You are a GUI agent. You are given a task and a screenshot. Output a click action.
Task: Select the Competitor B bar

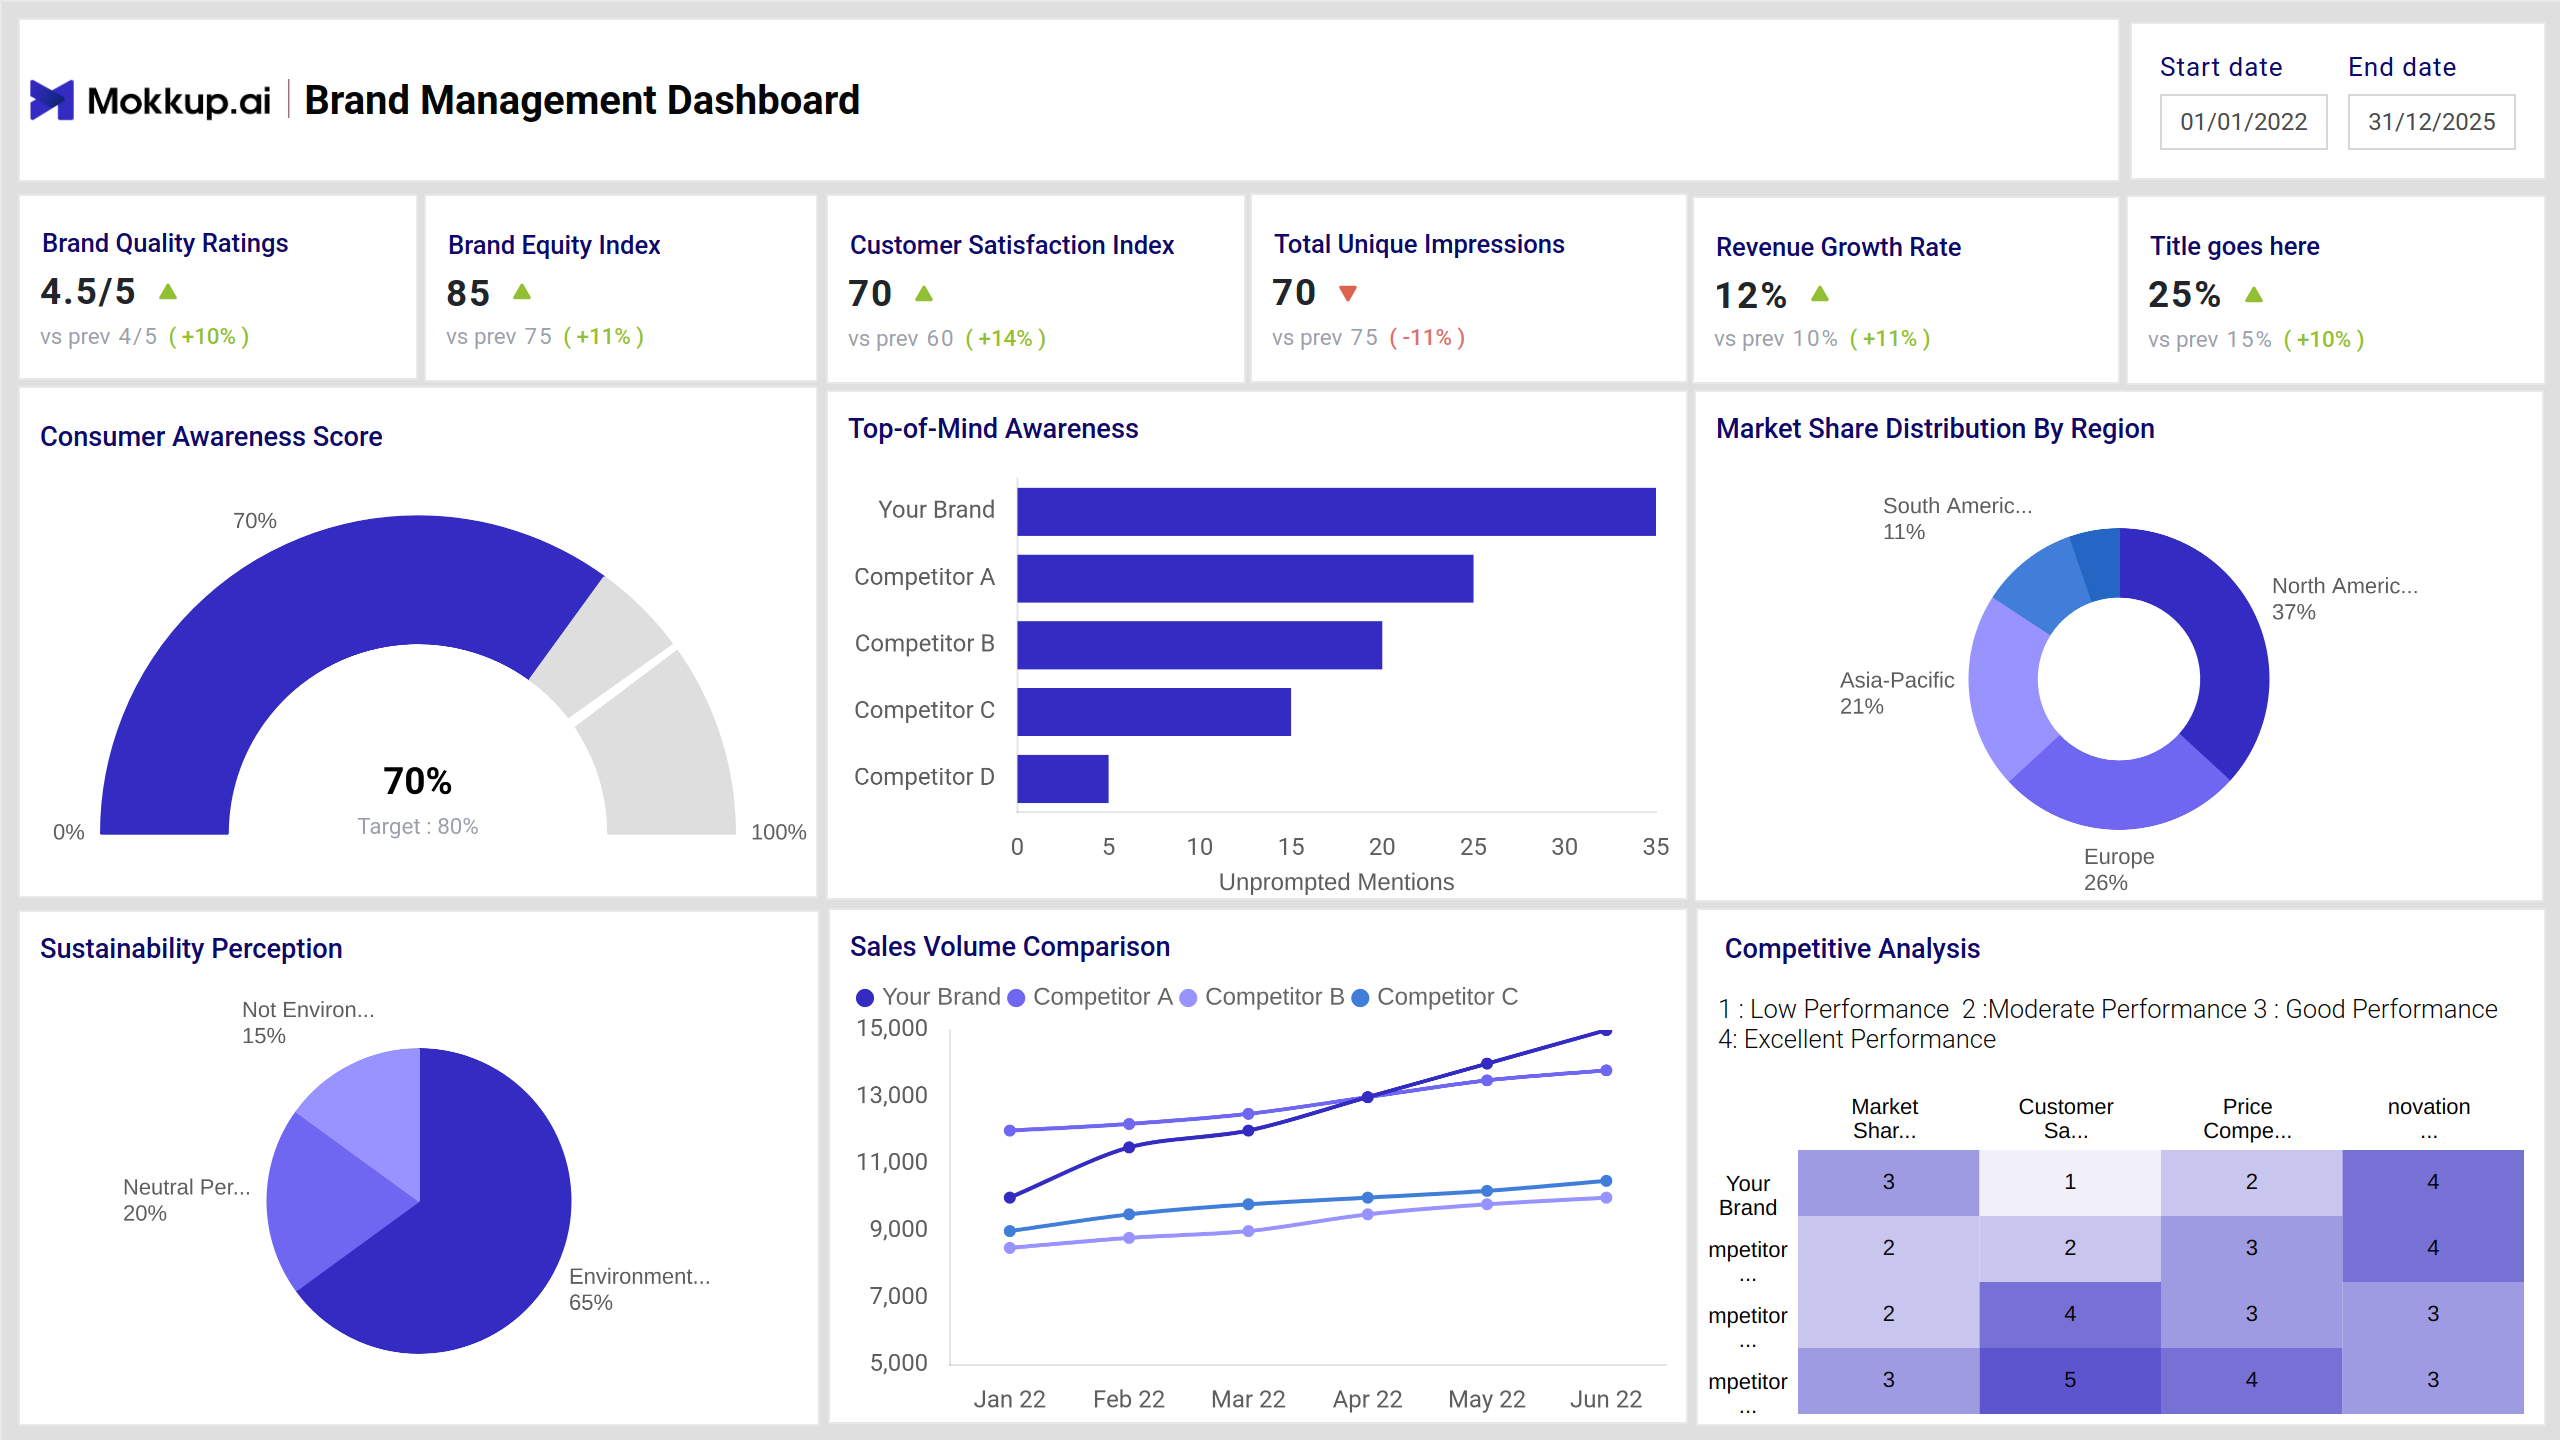click(x=1200, y=645)
